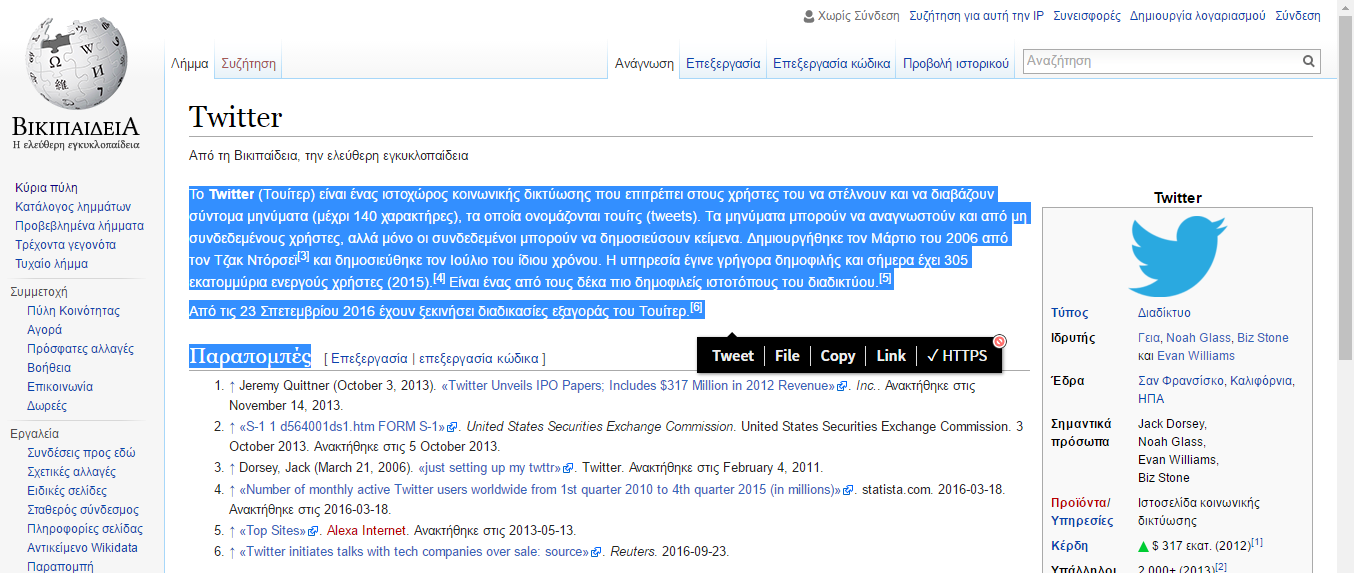Screen dimensions: 1354x573
Task: Choose Tweet in the selection popup
Action: click(x=733, y=356)
